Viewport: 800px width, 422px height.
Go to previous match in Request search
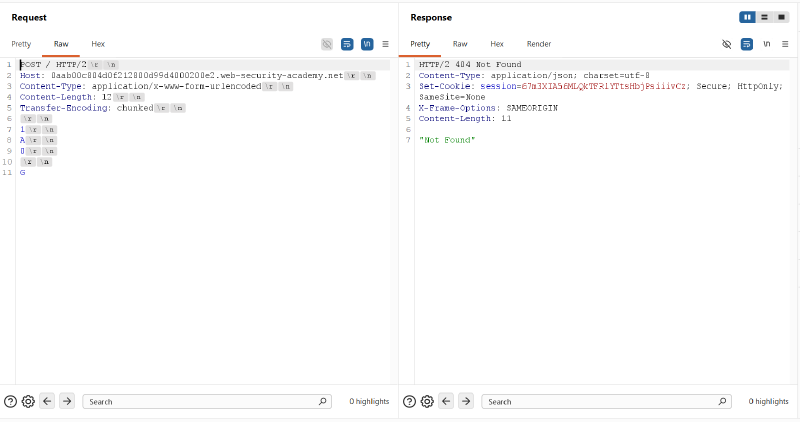(47, 401)
